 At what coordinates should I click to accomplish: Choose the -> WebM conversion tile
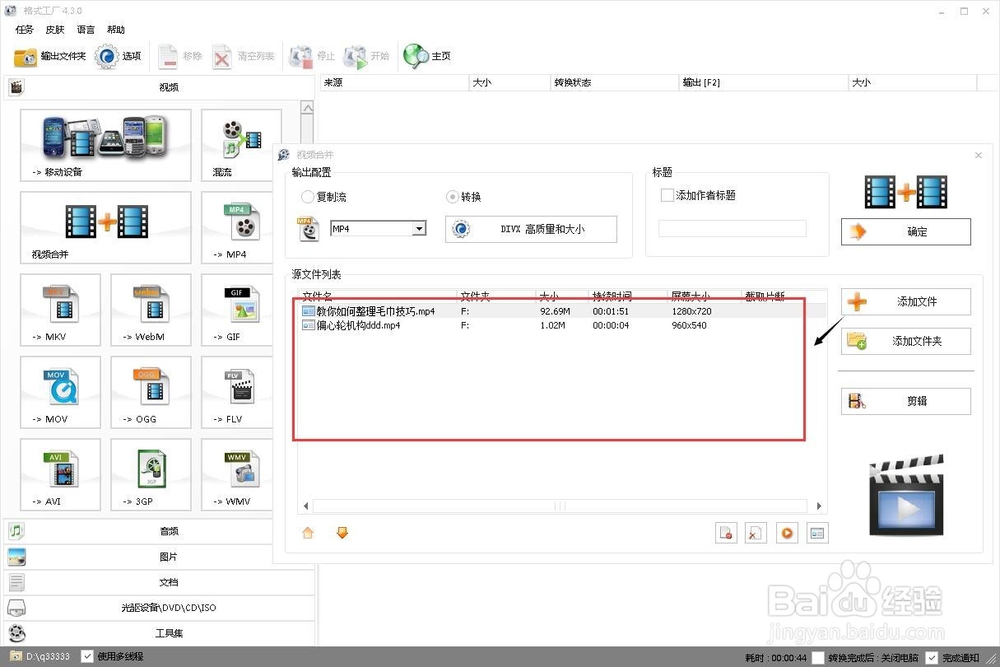[x=151, y=310]
